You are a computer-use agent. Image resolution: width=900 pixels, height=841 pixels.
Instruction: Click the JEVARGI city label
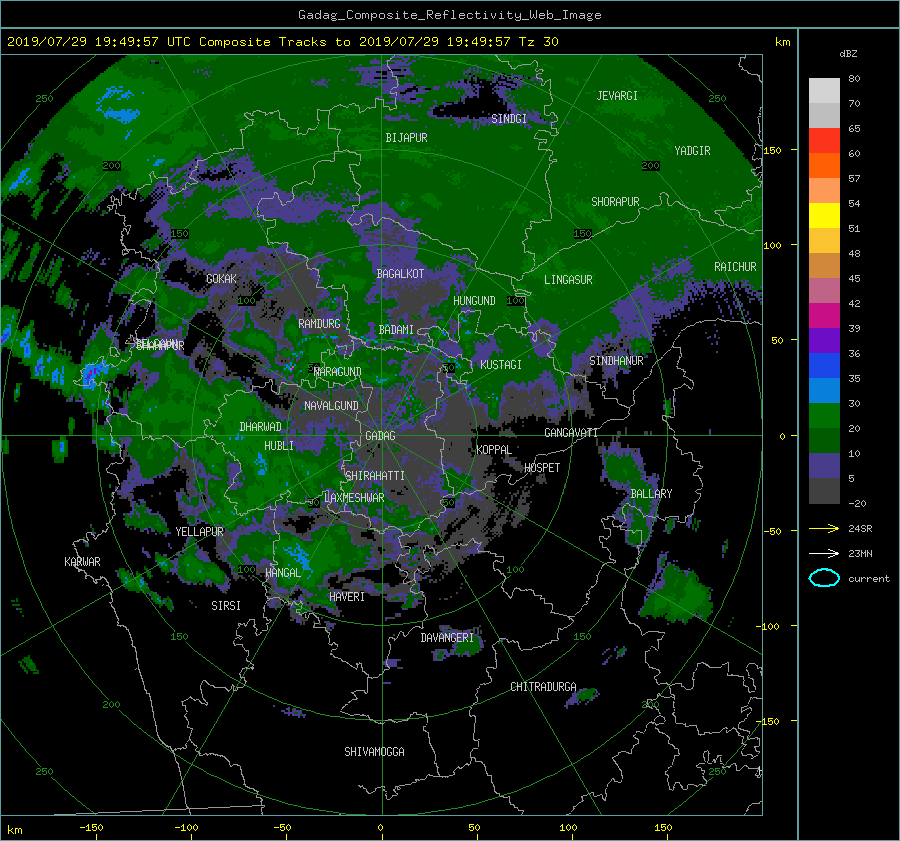[x=617, y=96]
